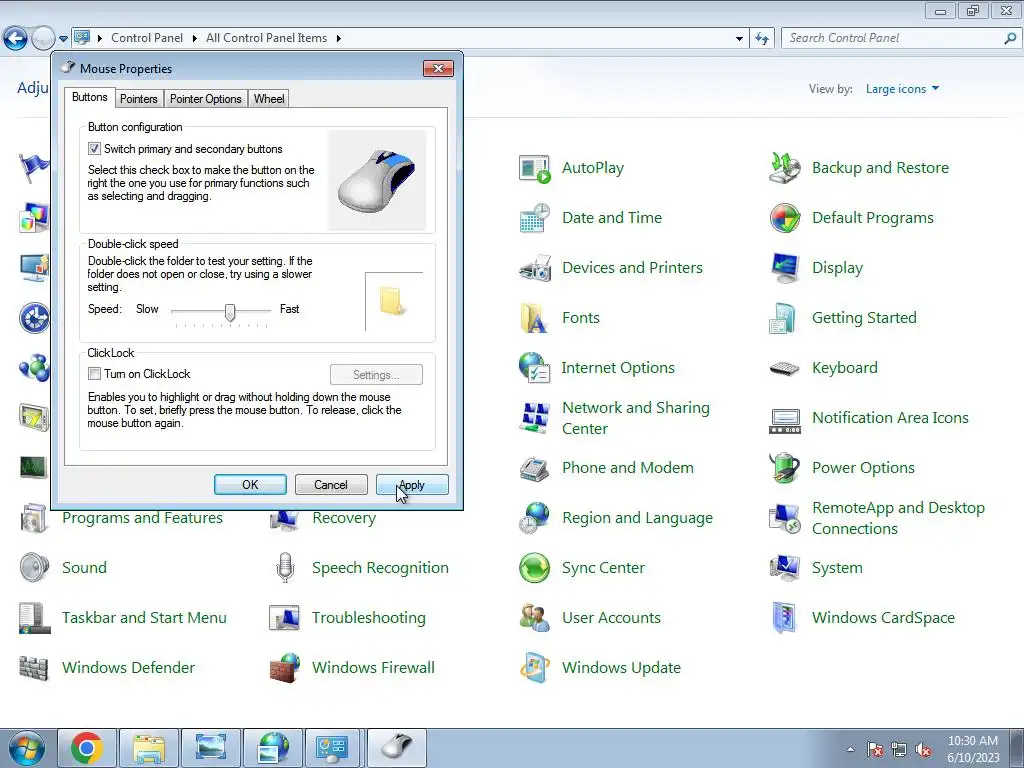Click OK in Mouse Properties
The height and width of the screenshot is (768, 1024).
click(x=250, y=485)
